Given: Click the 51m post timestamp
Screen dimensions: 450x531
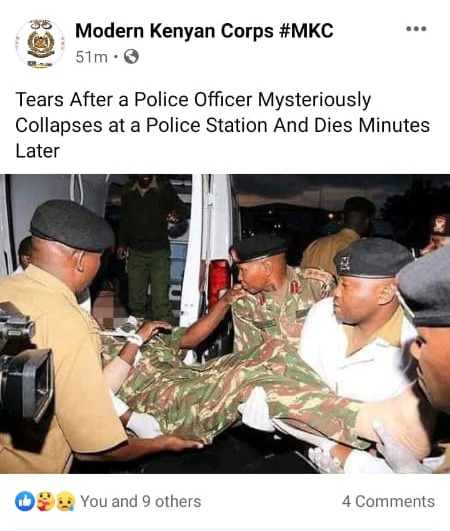Looking at the screenshot, I should click(91, 57).
